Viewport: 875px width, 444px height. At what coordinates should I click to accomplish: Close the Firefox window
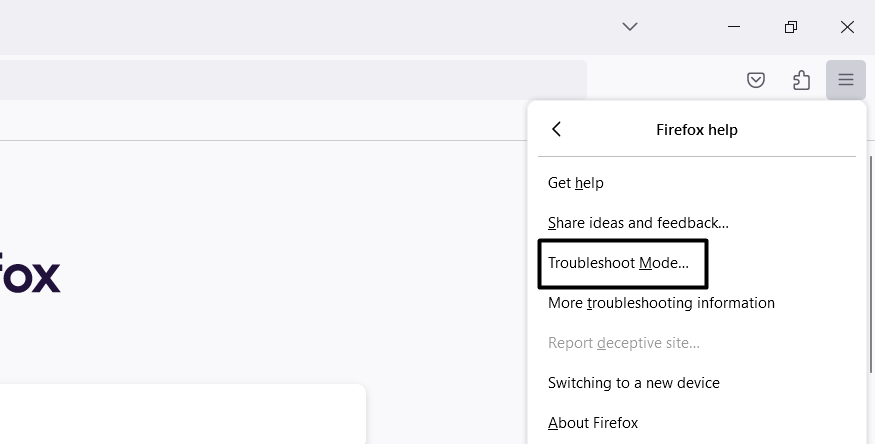pos(847,27)
